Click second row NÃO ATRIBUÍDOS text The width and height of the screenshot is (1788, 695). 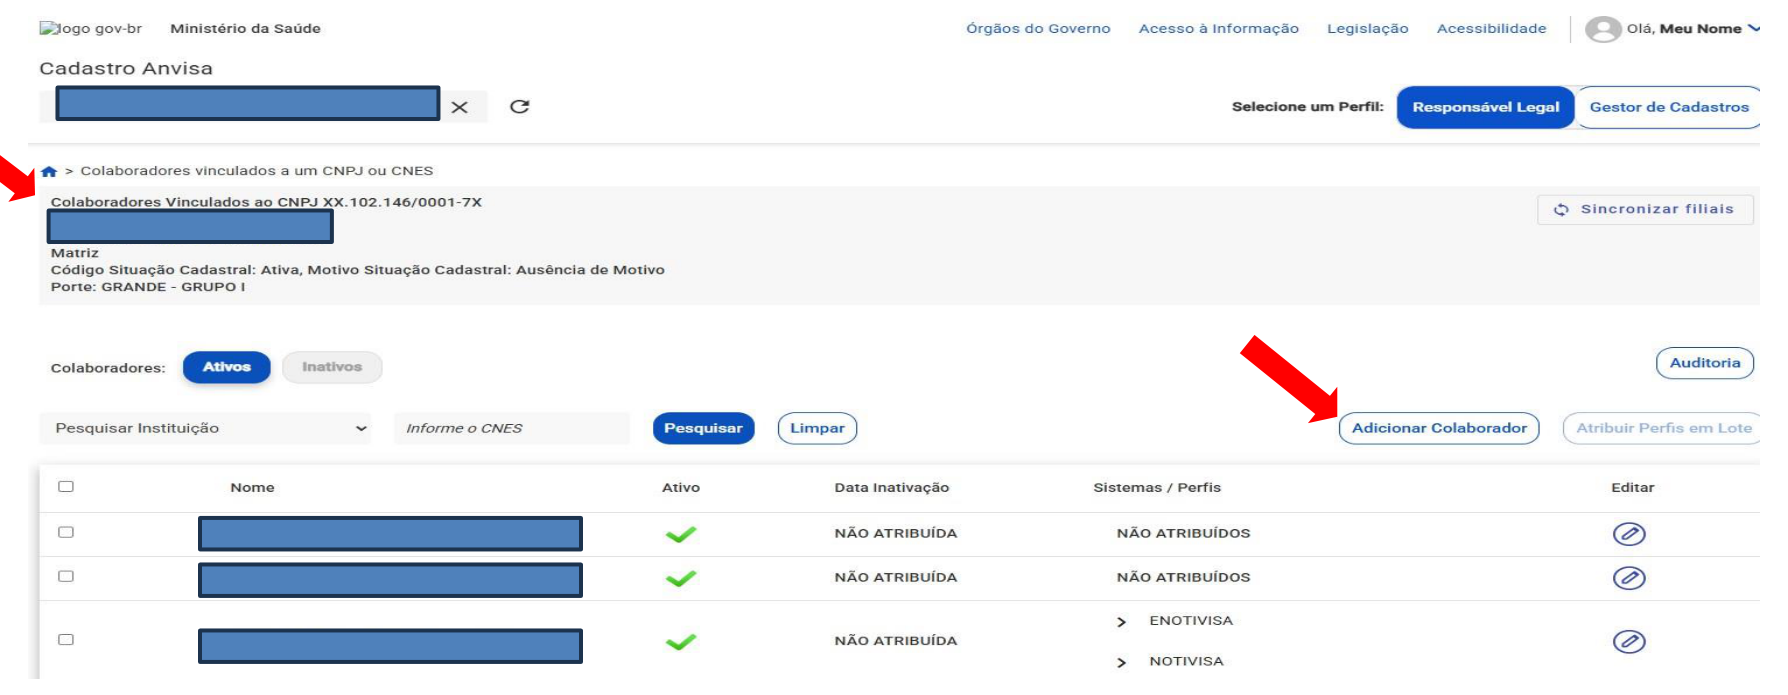[x=1183, y=578]
